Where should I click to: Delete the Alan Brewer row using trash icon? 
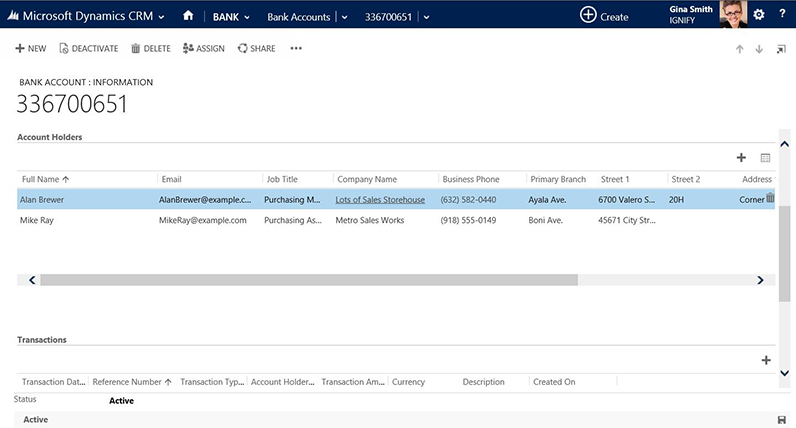(x=770, y=199)
